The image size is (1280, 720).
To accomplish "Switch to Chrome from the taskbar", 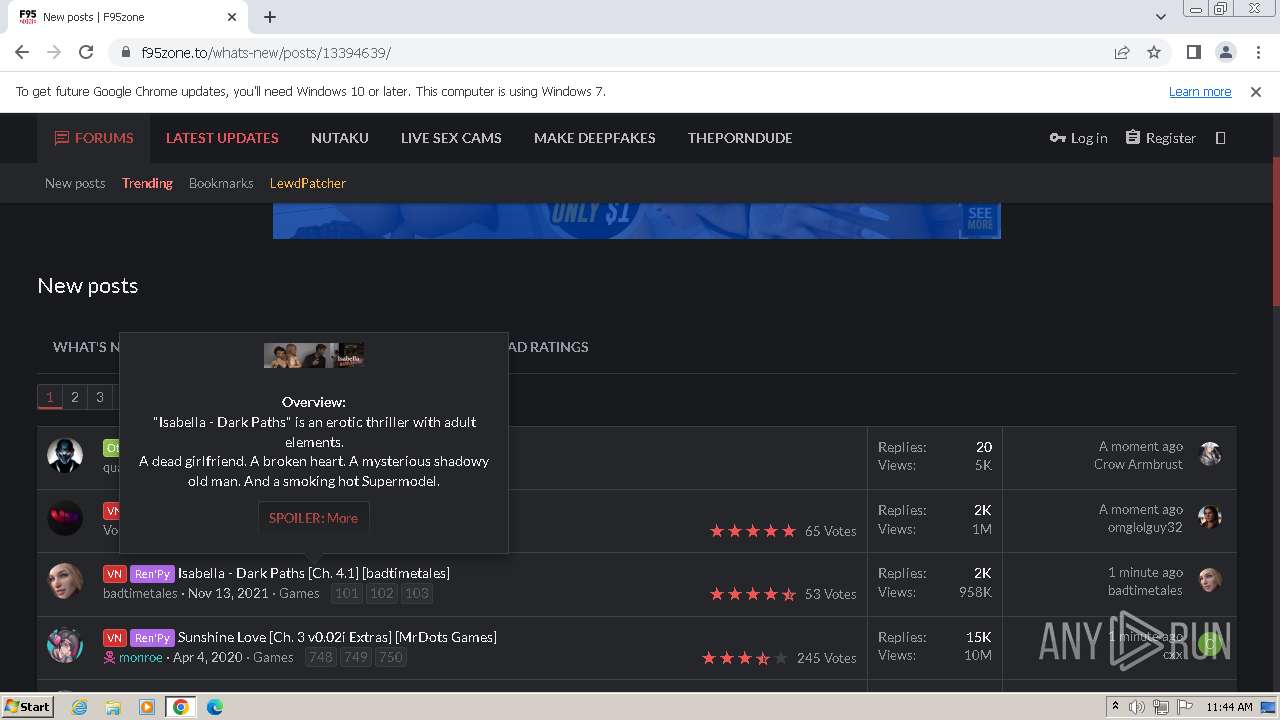I will (x=181, y=707).
